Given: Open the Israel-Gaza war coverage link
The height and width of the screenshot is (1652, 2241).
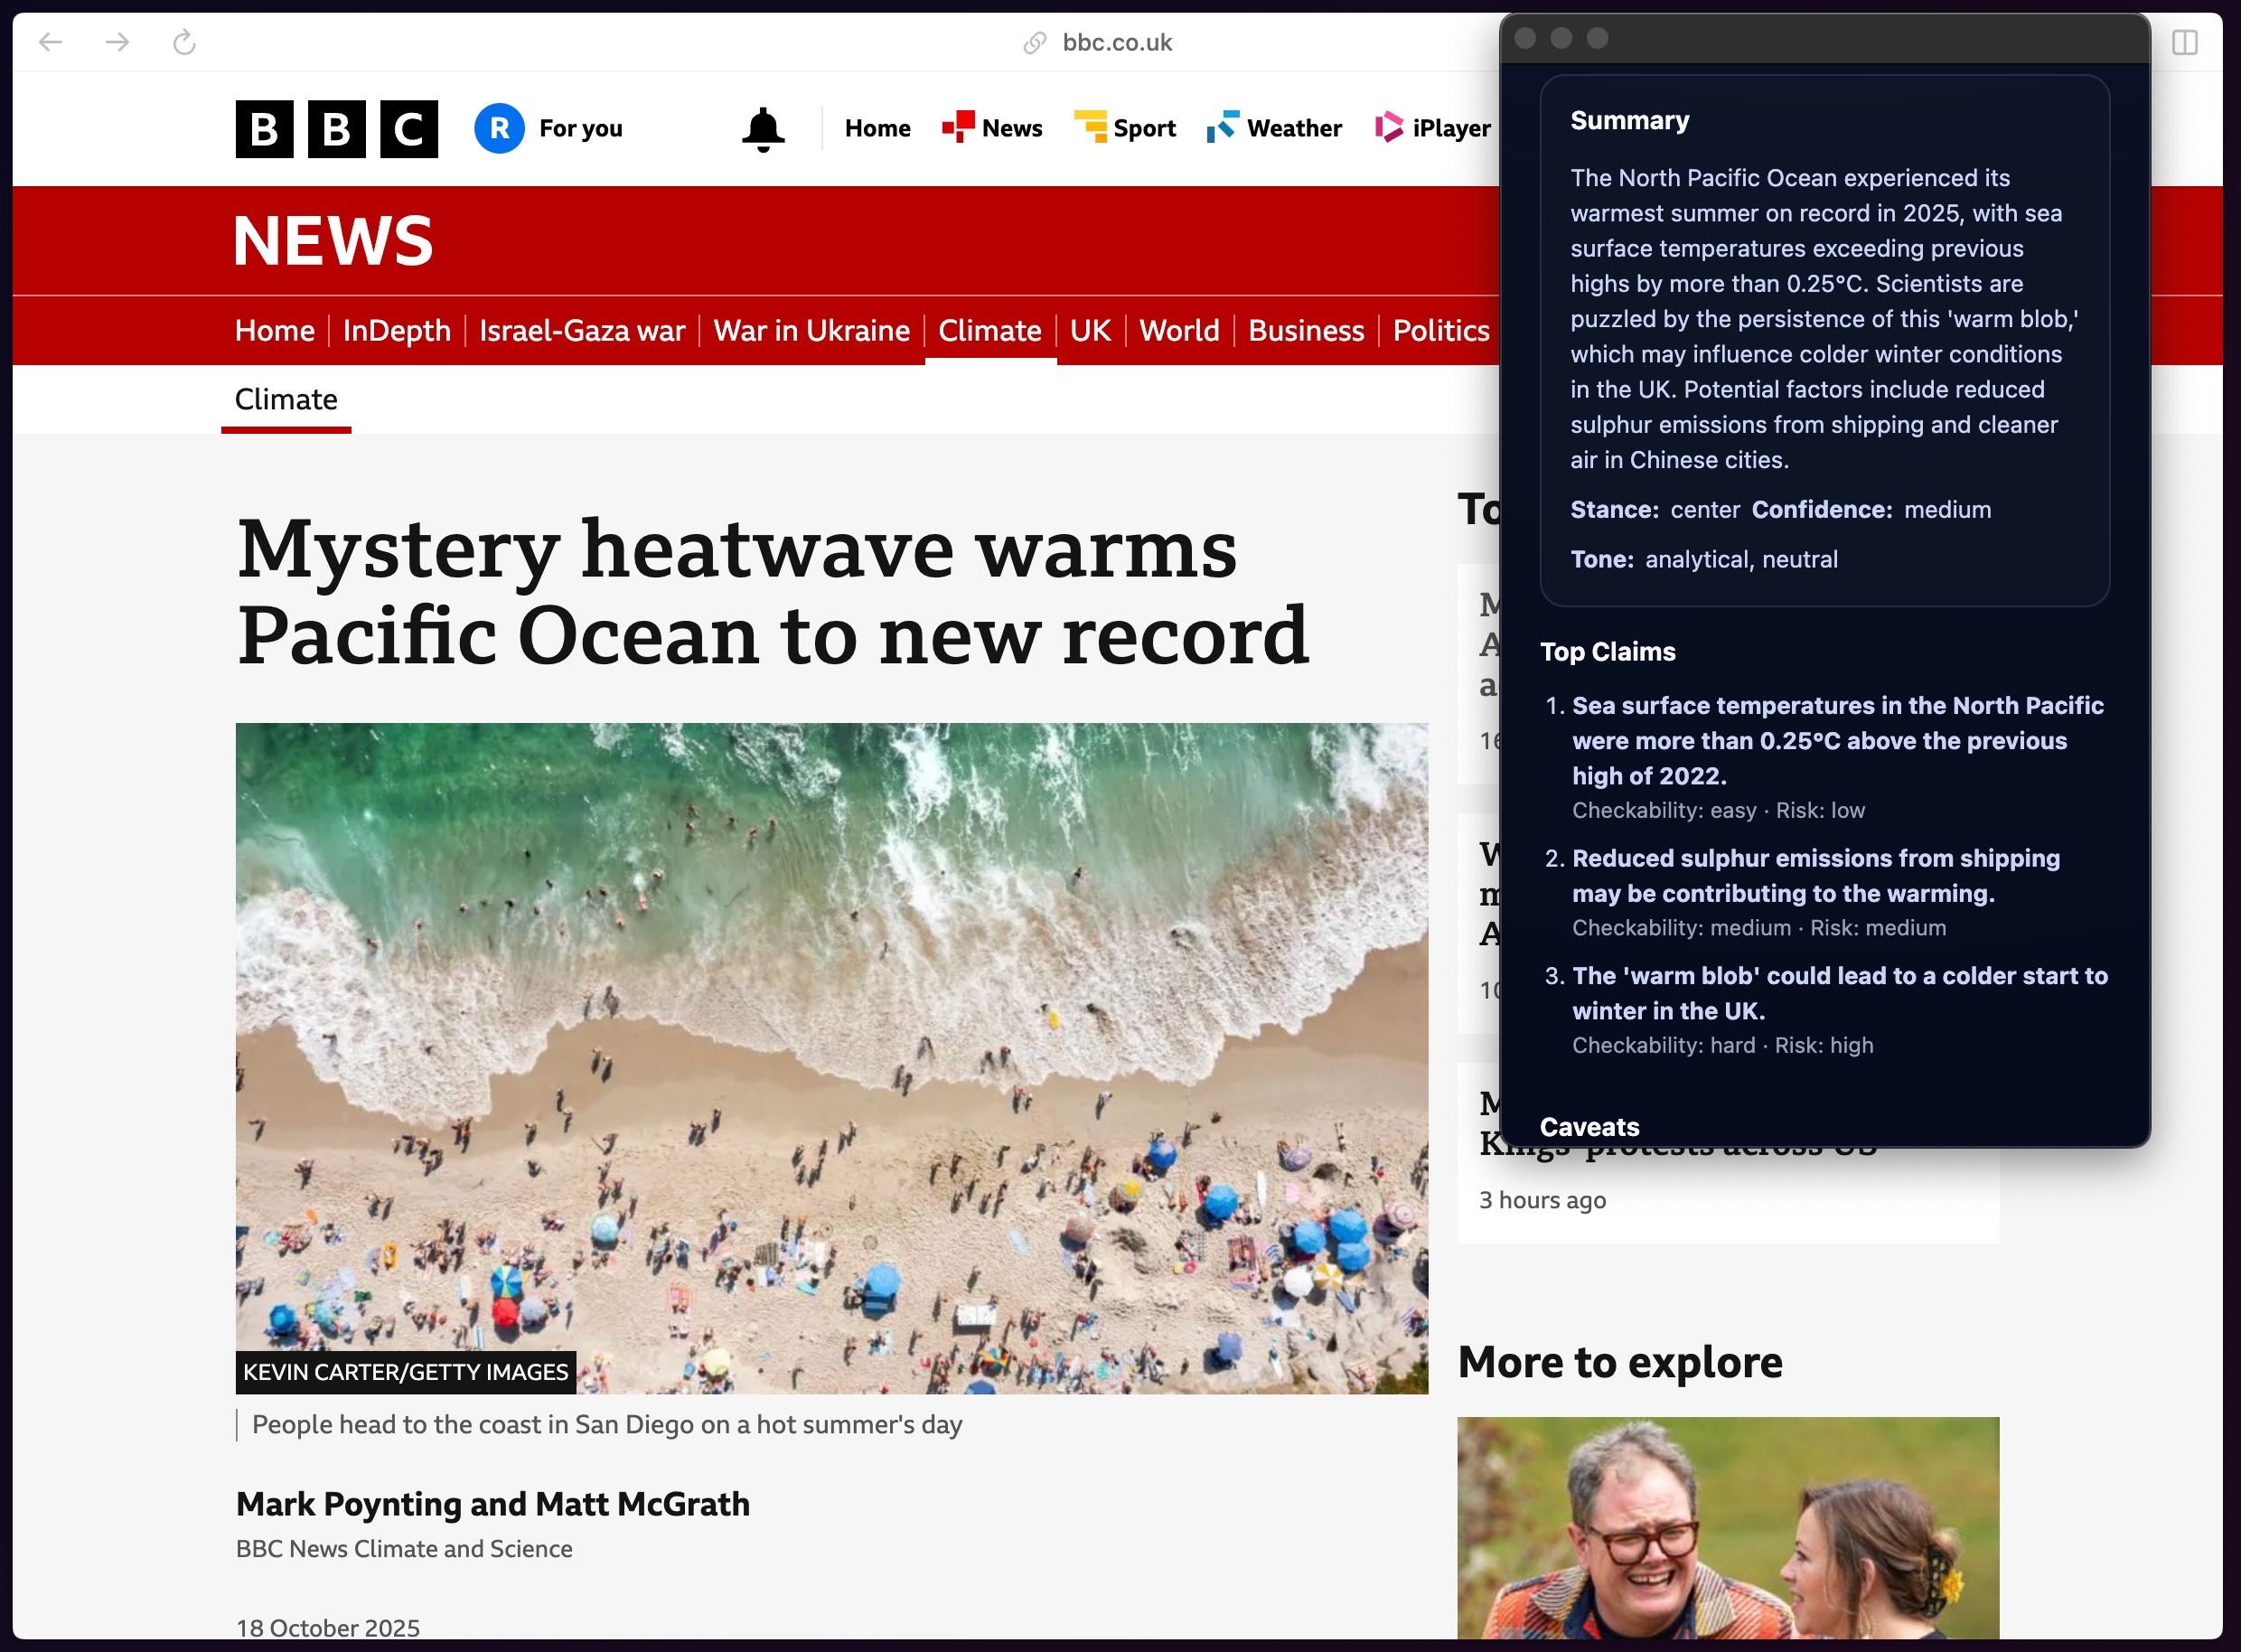Looking at the screenshot, I should (x=583, y=330).
